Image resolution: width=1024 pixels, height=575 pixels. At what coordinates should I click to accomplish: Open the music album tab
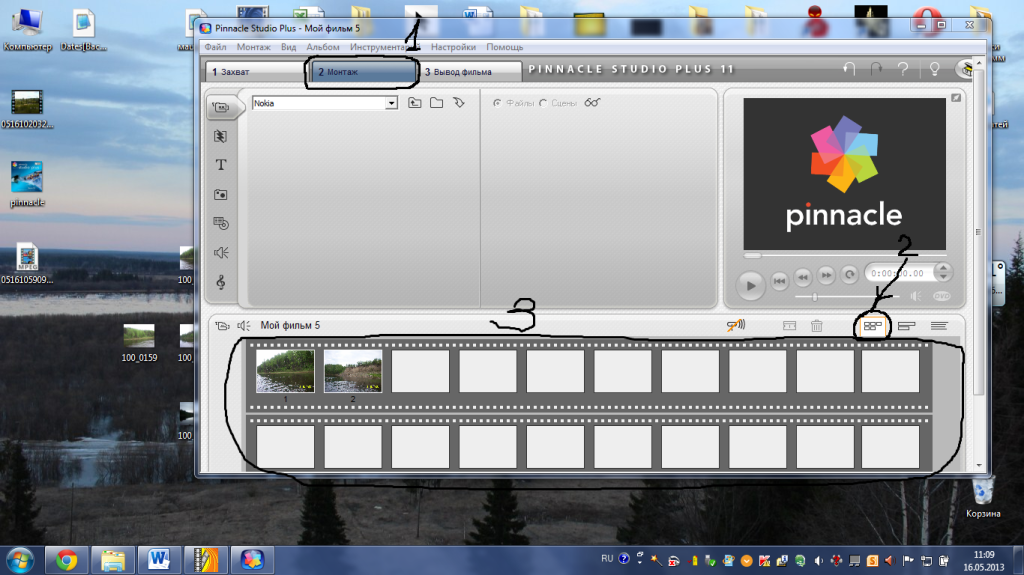point(221,282)
